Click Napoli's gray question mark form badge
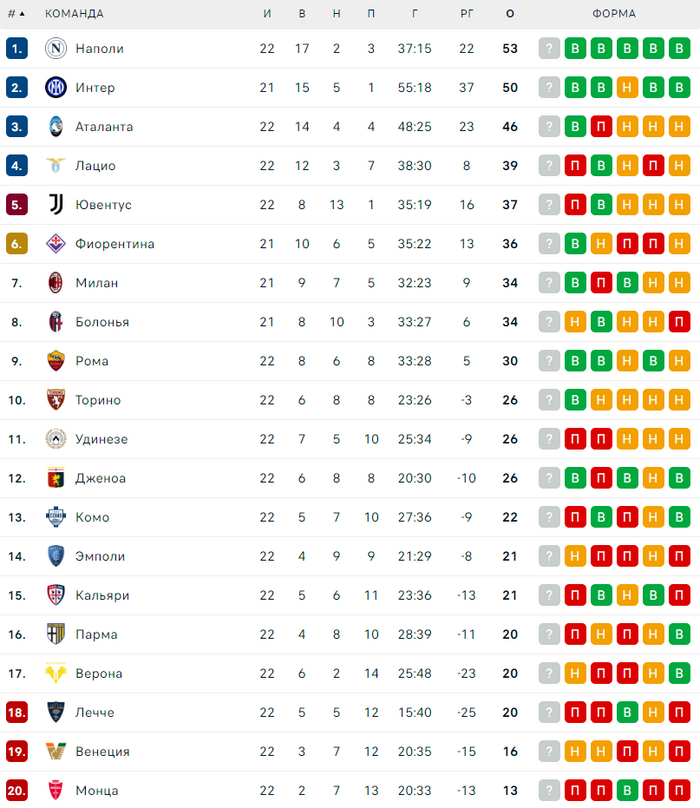 point(549,48)
